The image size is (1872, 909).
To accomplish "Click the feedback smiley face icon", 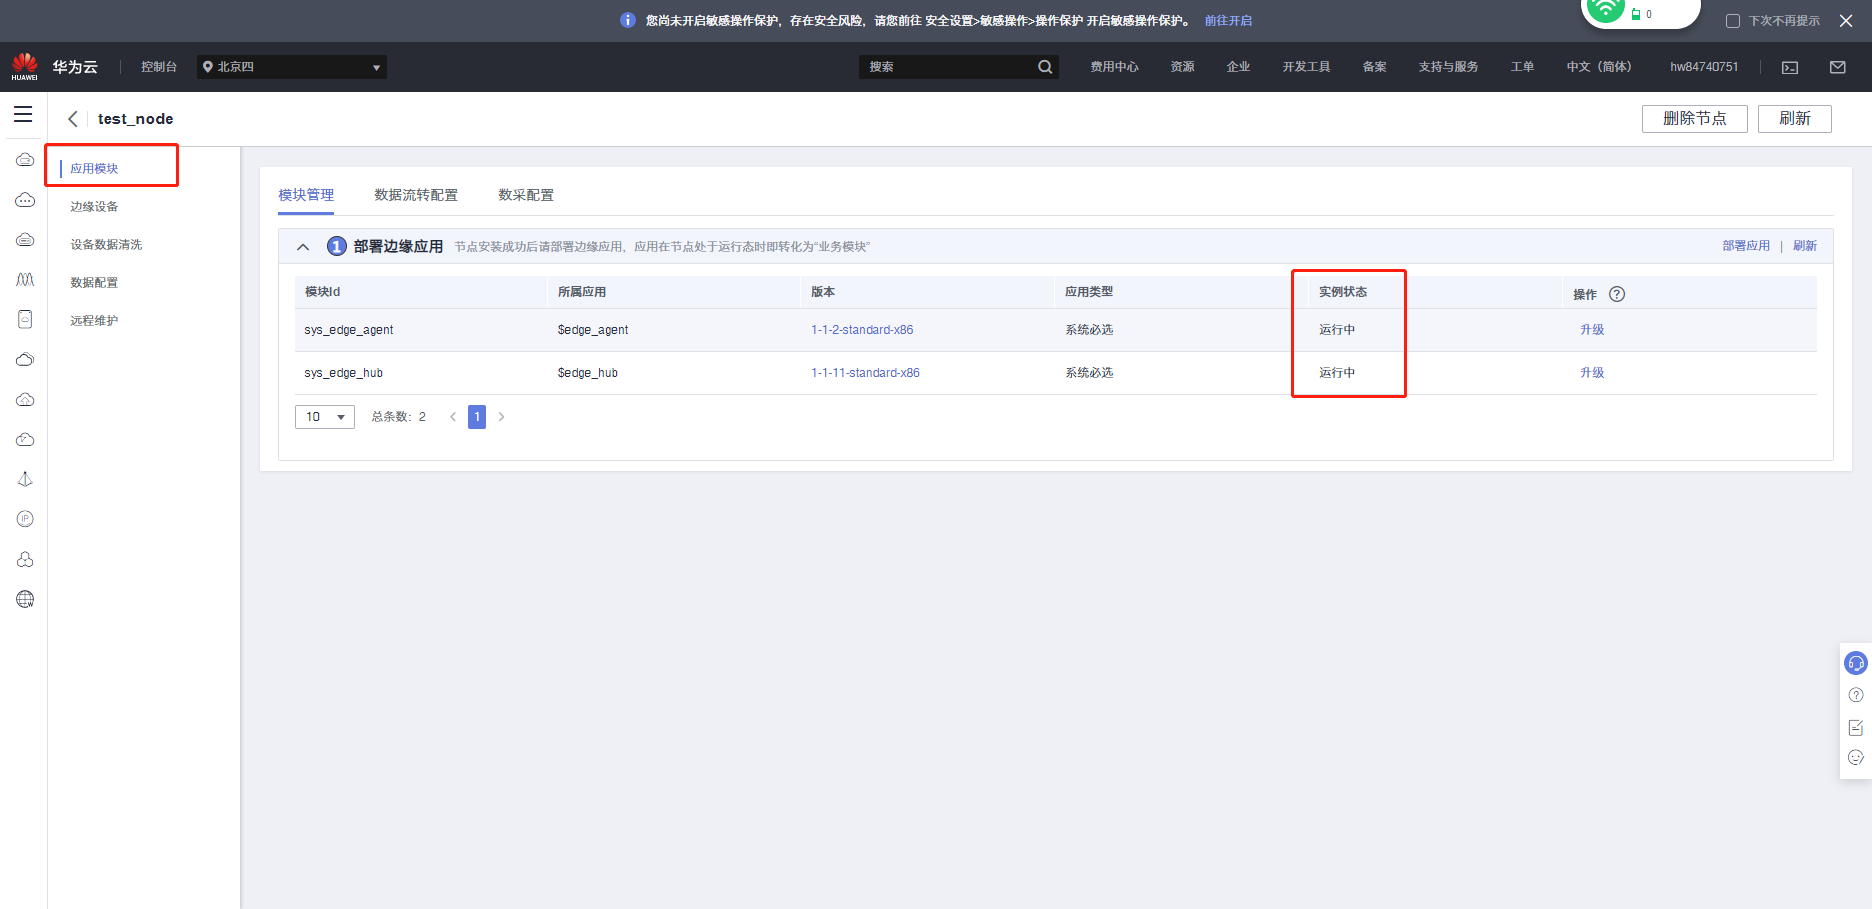I will tap(1856, 758).
